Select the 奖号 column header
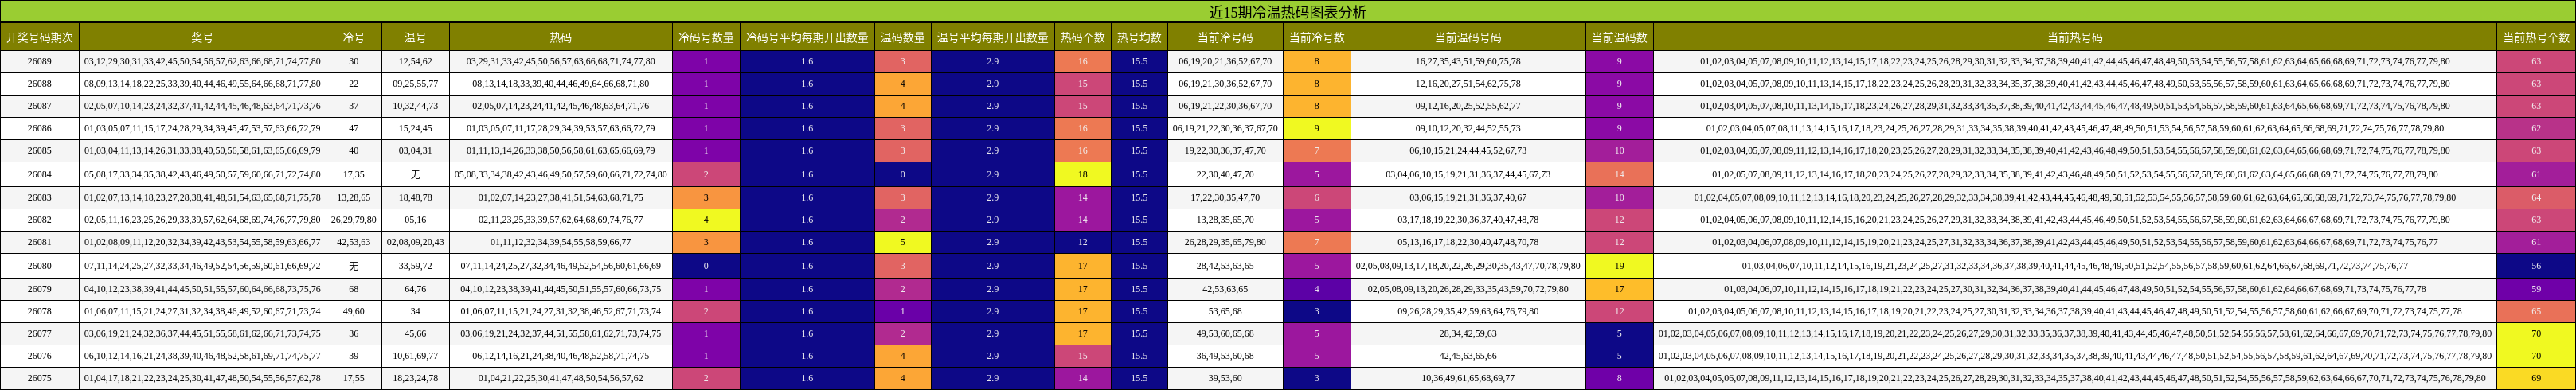This screenshot has width=2576, height=390. 202,38
